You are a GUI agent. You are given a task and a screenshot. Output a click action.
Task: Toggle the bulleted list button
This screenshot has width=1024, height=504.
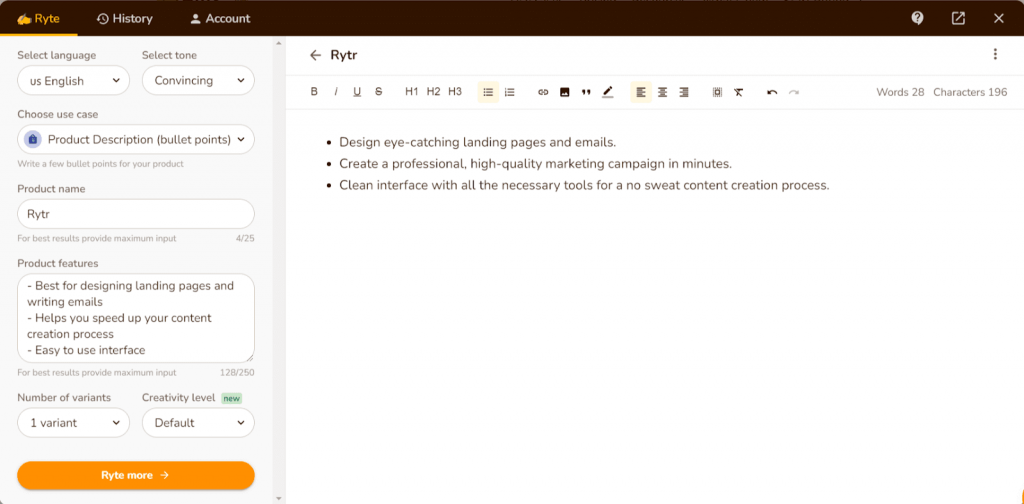tap(488, 92)
